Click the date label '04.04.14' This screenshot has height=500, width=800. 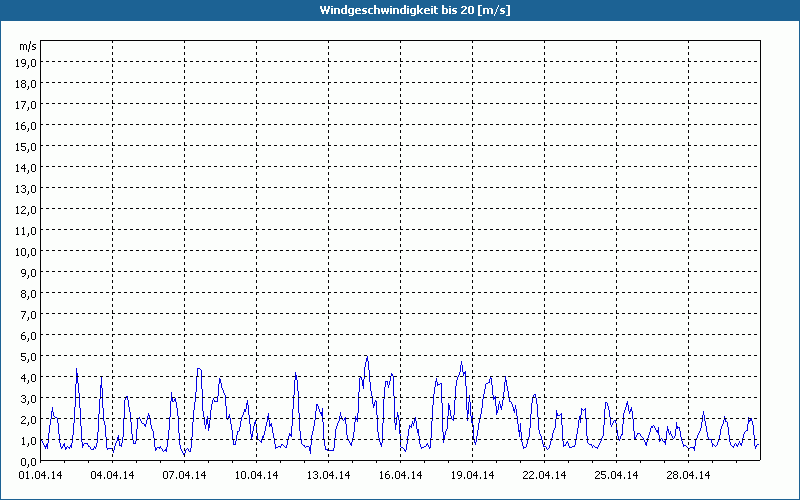tap(113, 476)
